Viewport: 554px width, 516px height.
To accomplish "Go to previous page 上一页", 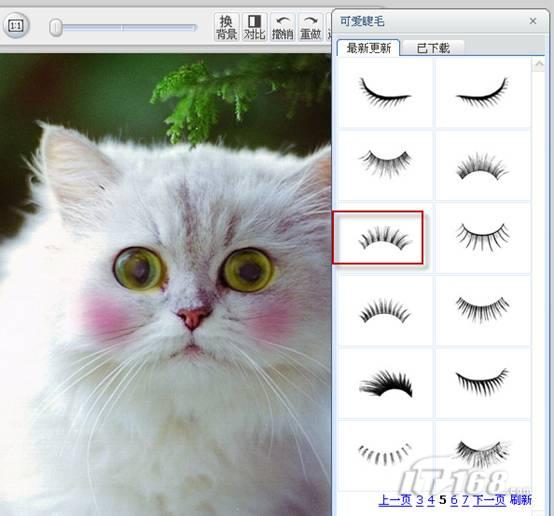I will point(395,500).
